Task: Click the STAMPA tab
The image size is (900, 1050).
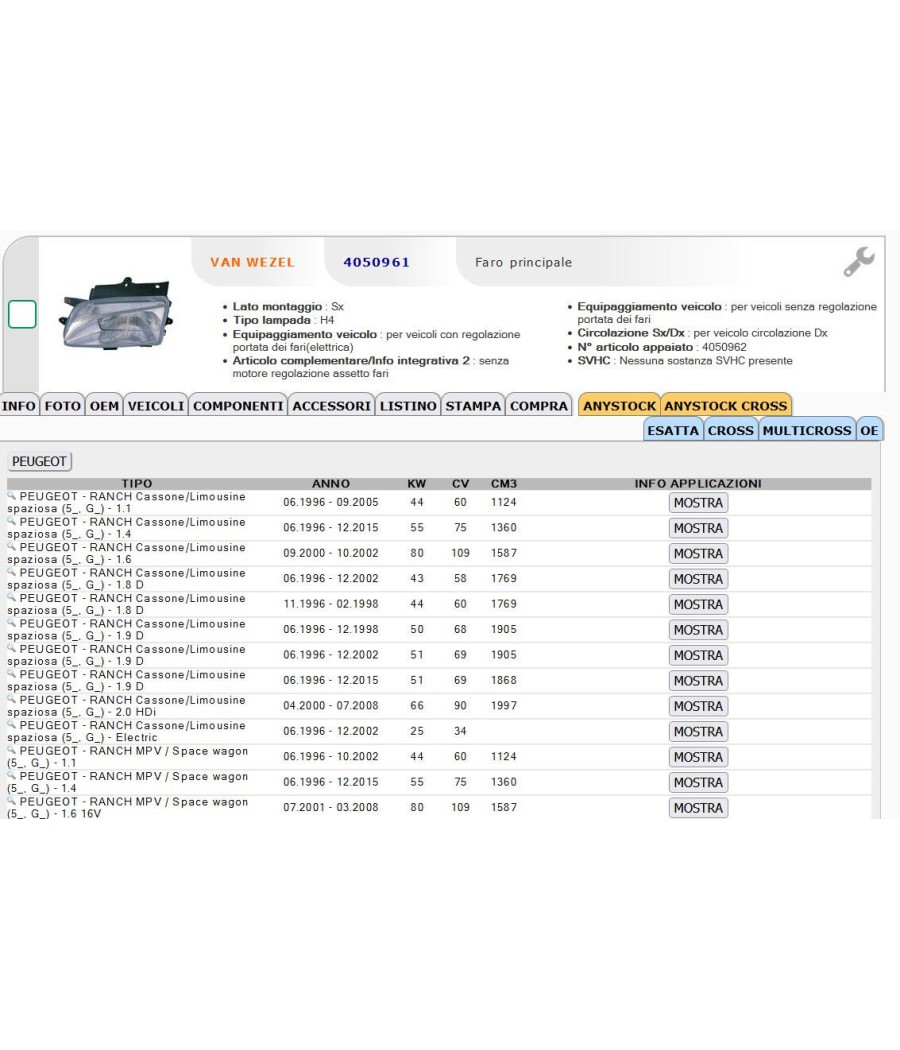Action: point(473,406)
